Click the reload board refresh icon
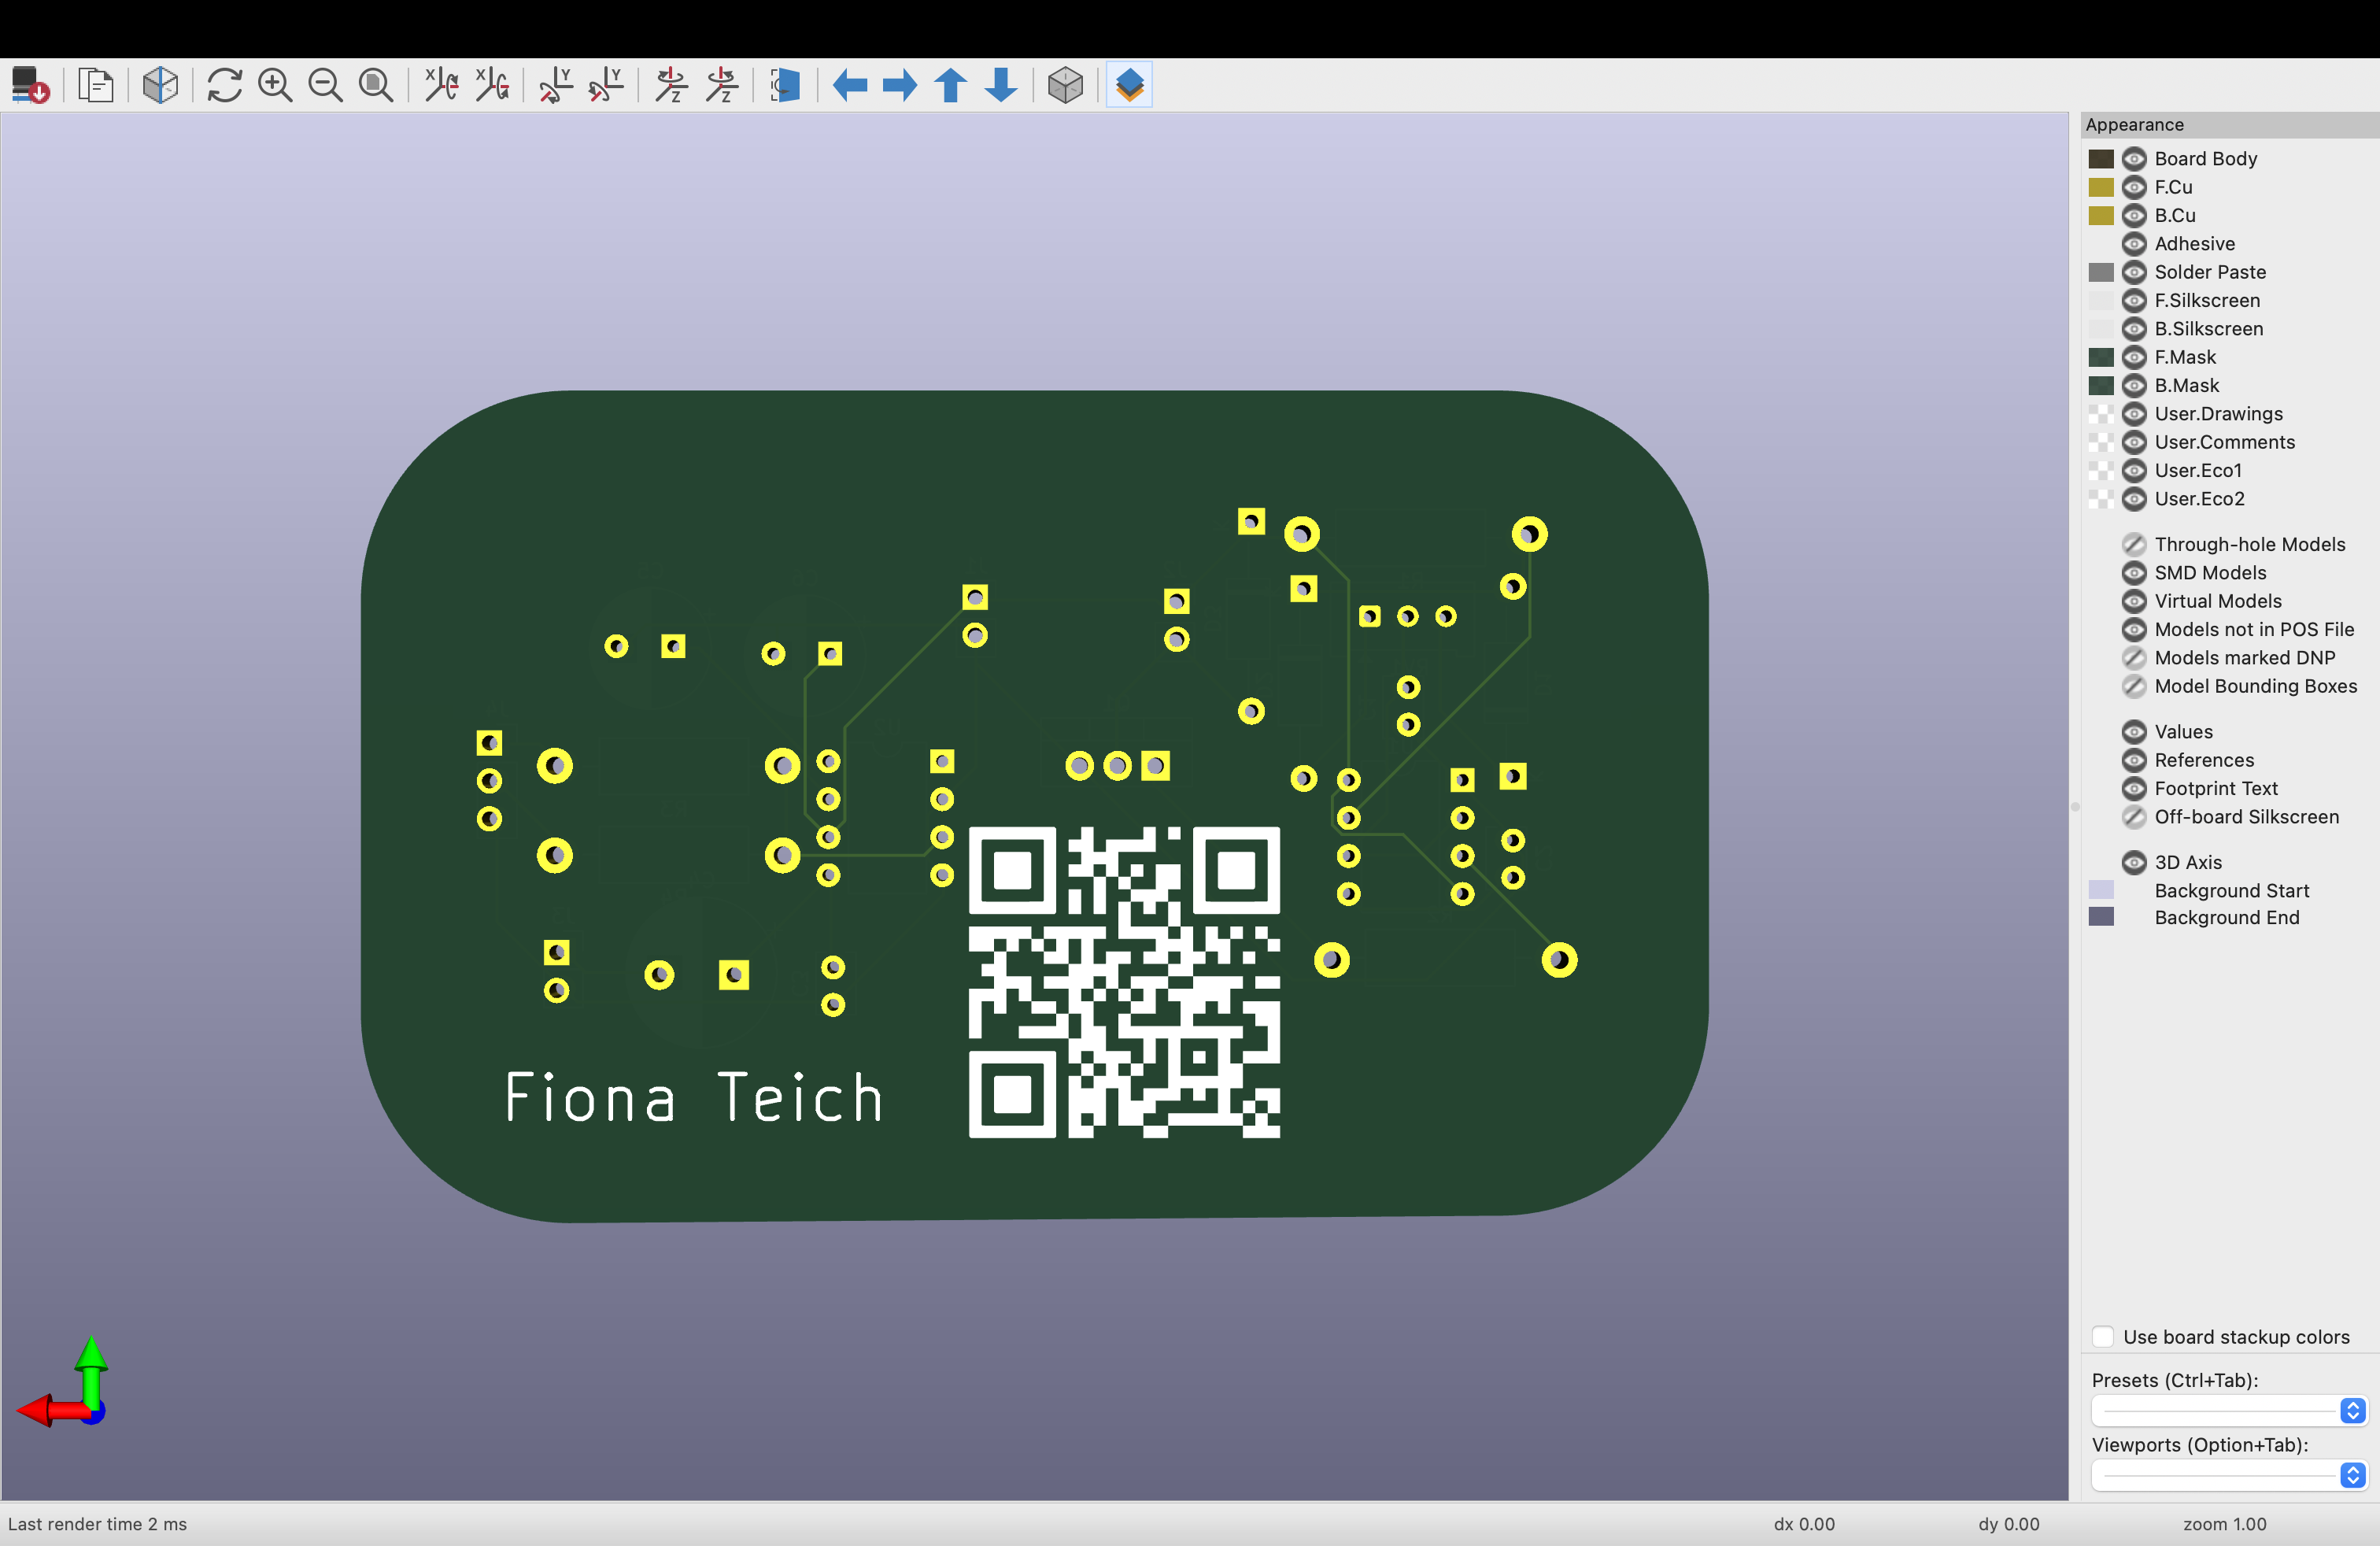2380x1546 pixels. coord(224,85)
